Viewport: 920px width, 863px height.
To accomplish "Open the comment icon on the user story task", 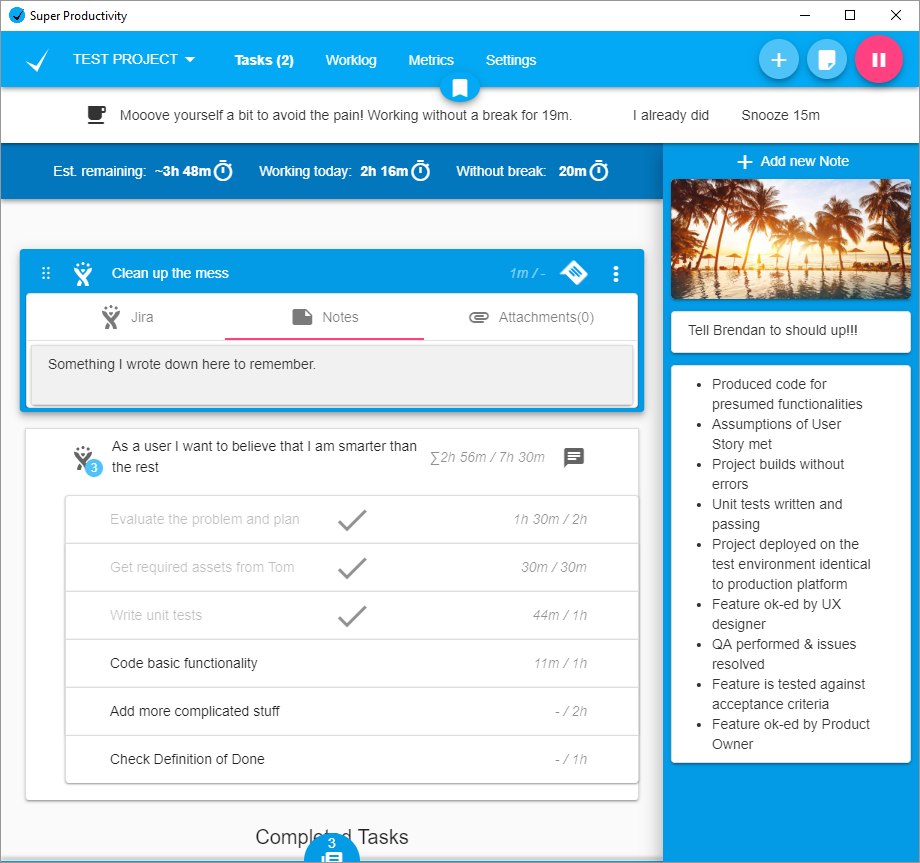I will pyautogui.click(x=573, y=457).
